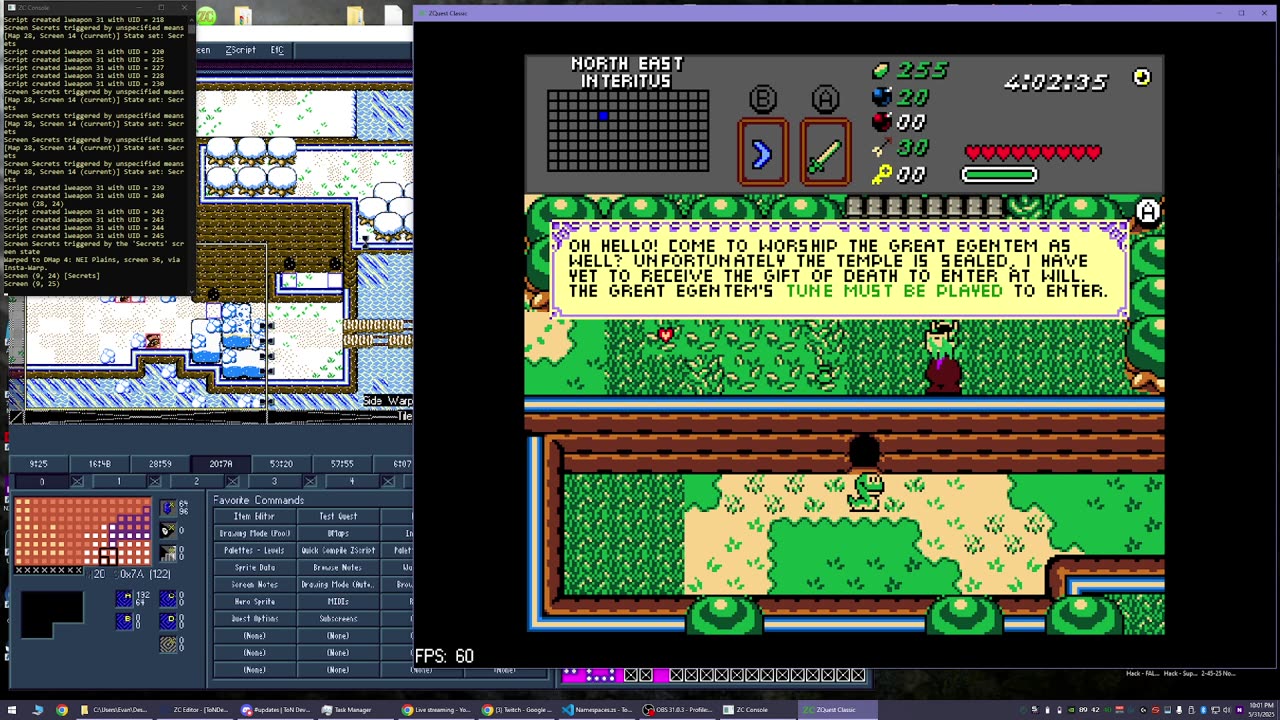Click the rupee counter icon in game HUD
The image size is (1280, 720).
881,71
